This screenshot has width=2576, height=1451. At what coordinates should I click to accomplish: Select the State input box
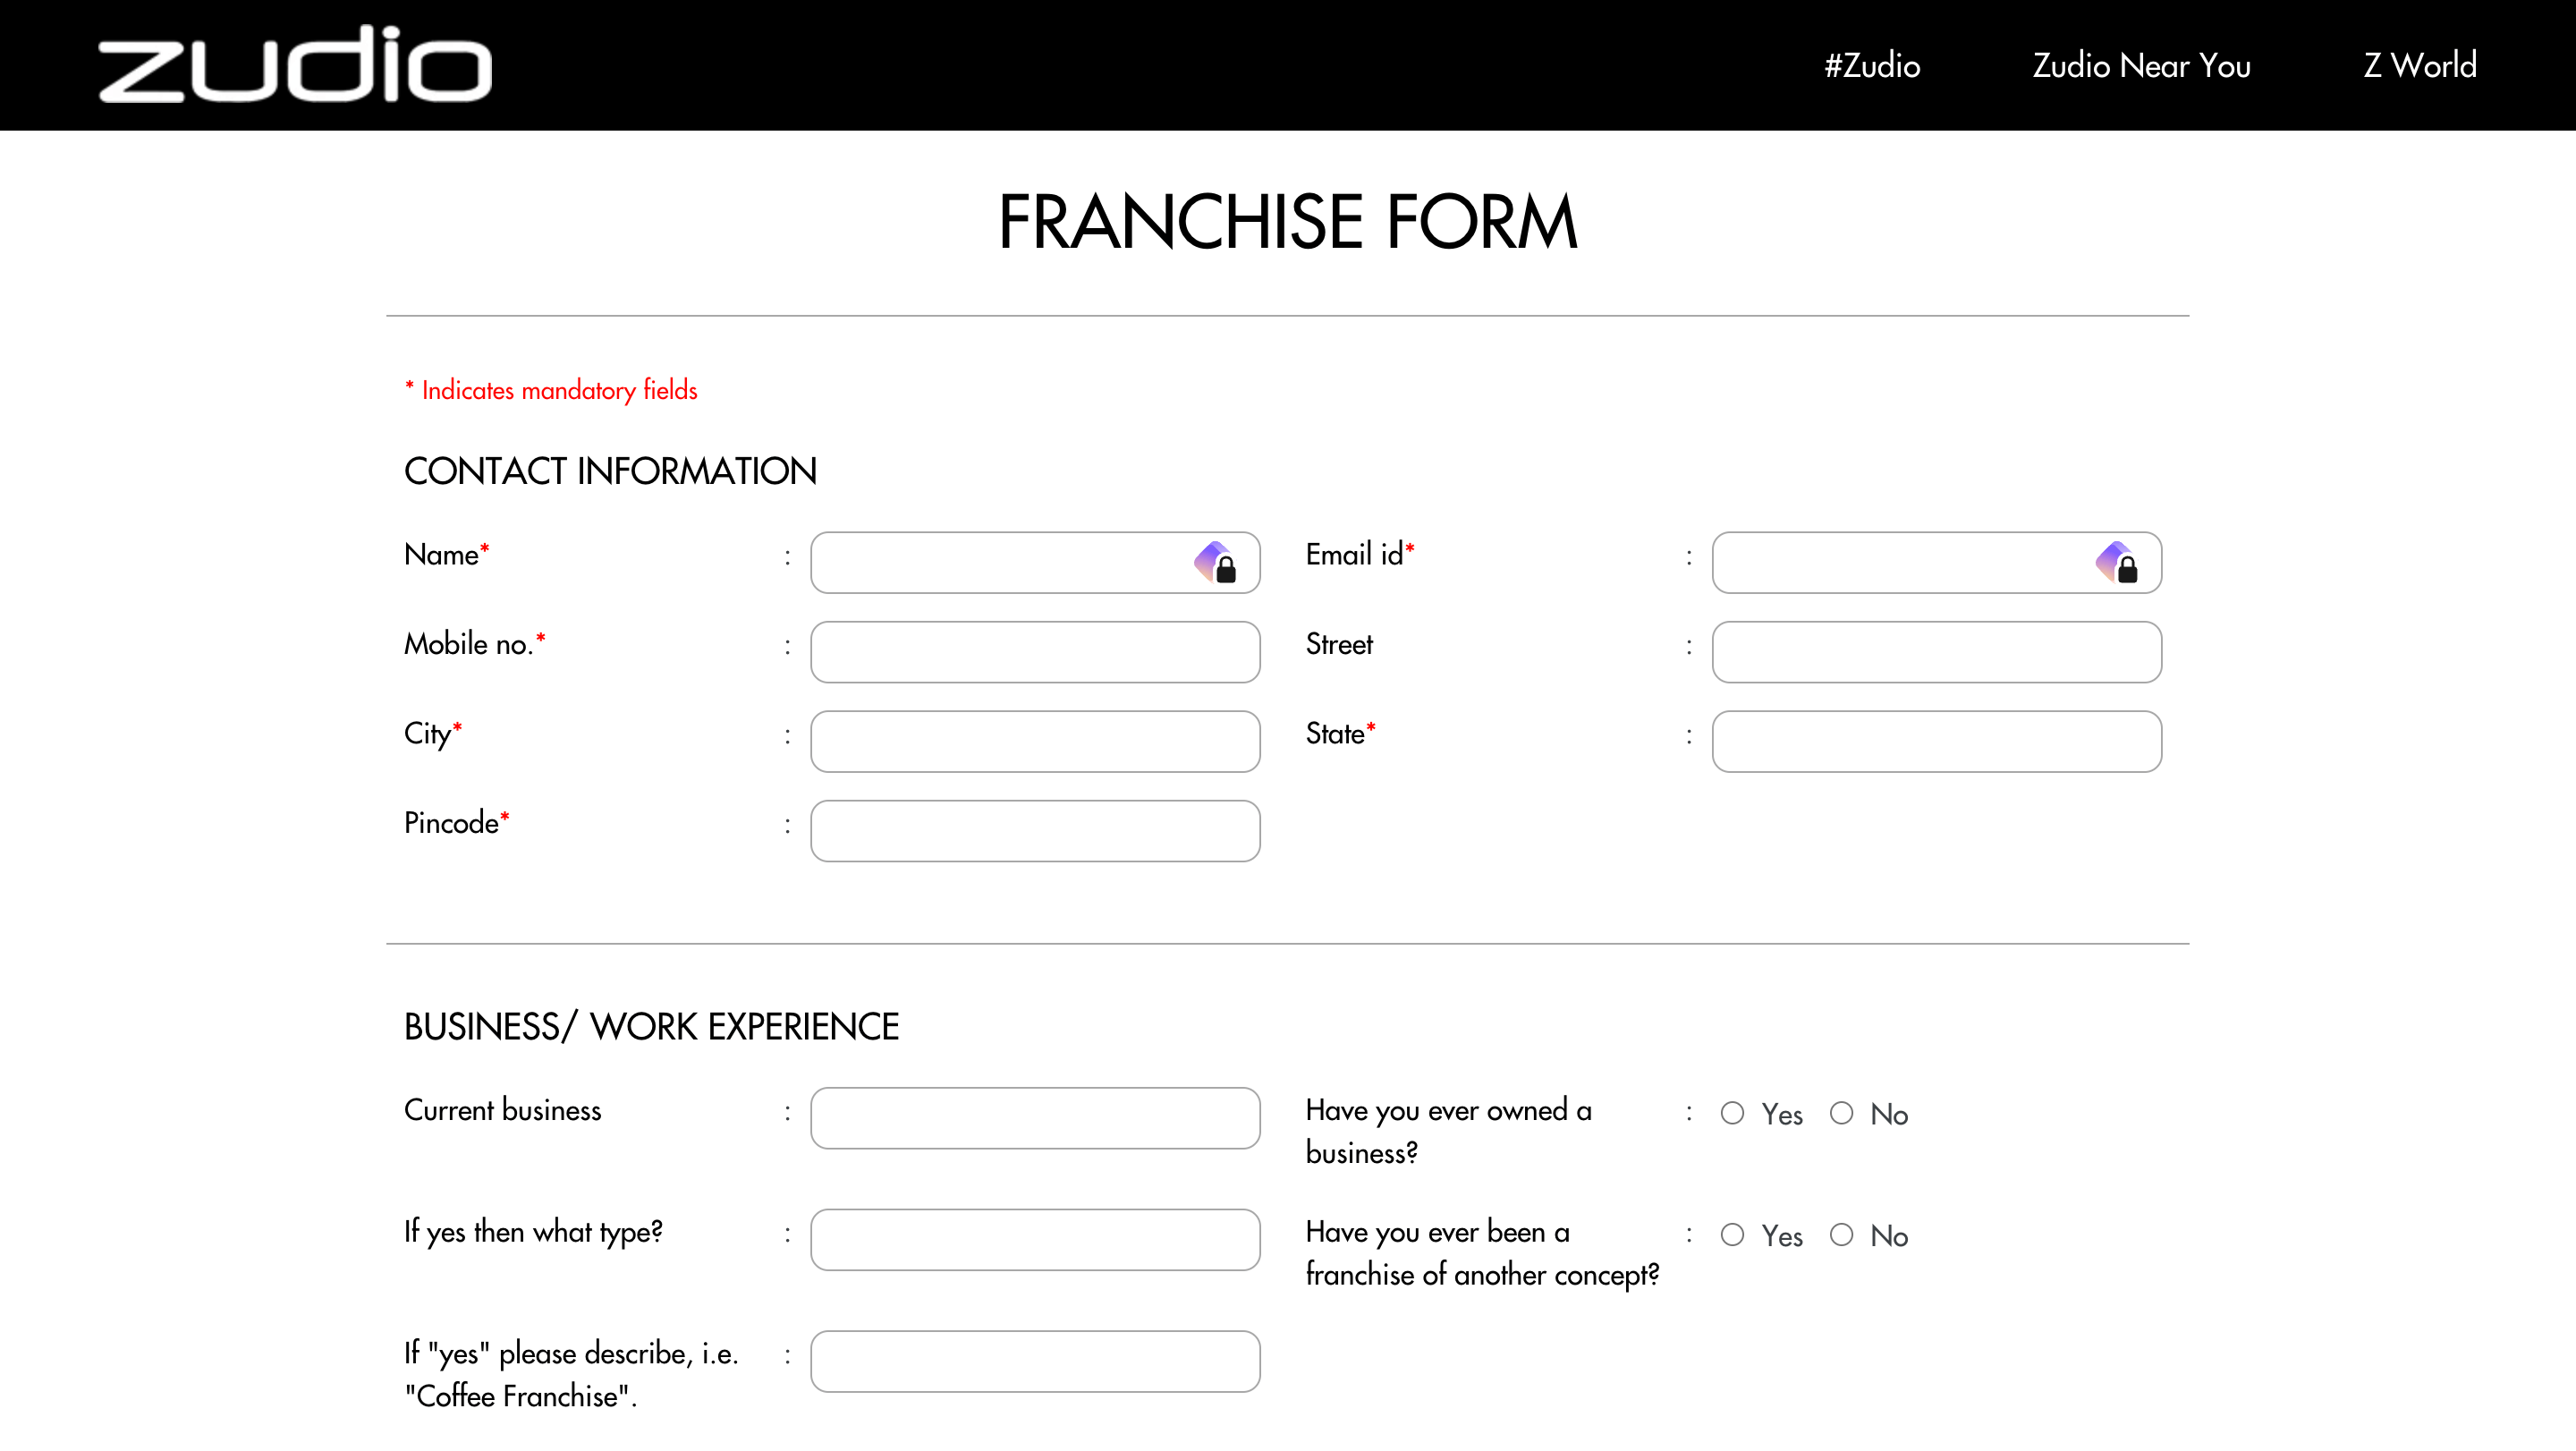coord(1937,741)
